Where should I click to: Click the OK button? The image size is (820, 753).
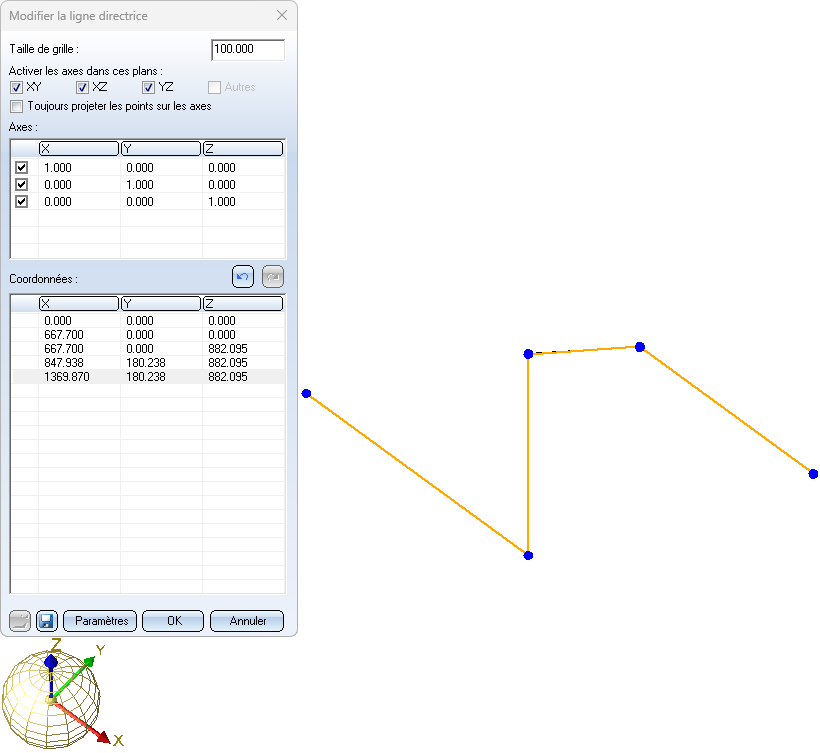pyautogui.click(x=173, y=621)
